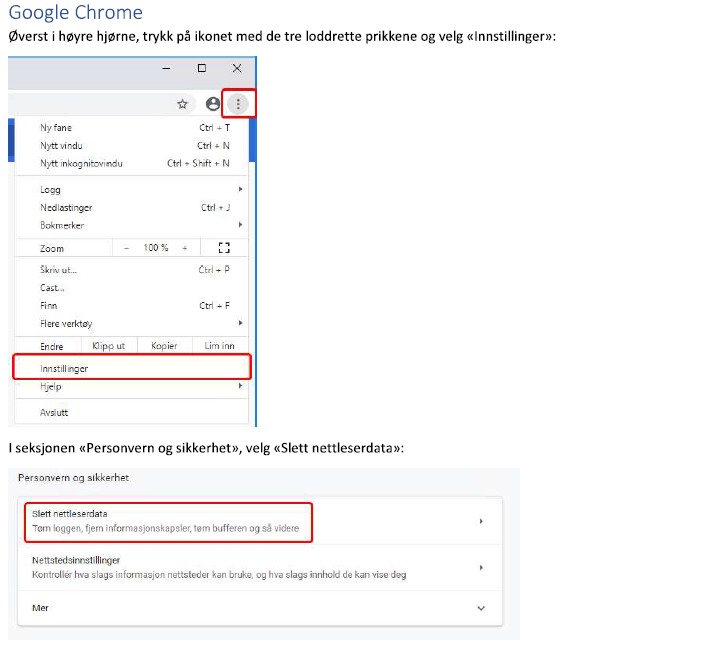The width and height of the screenshot is (701, 653).
Task: Click the Mer label
Action: (40, 608)
